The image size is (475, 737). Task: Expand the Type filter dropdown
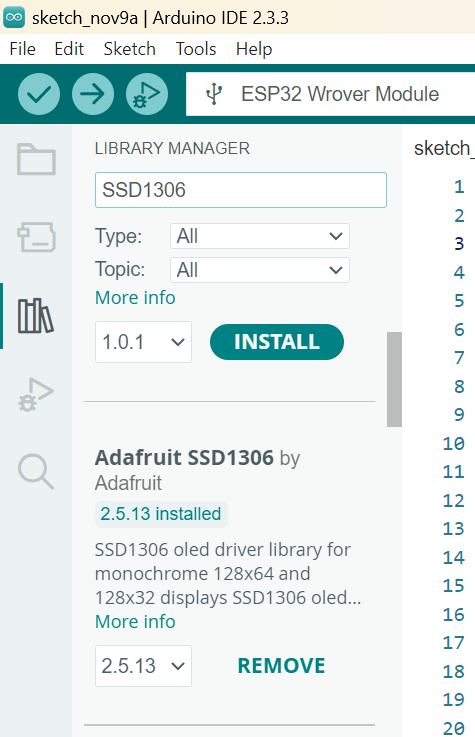pos(260,236)
